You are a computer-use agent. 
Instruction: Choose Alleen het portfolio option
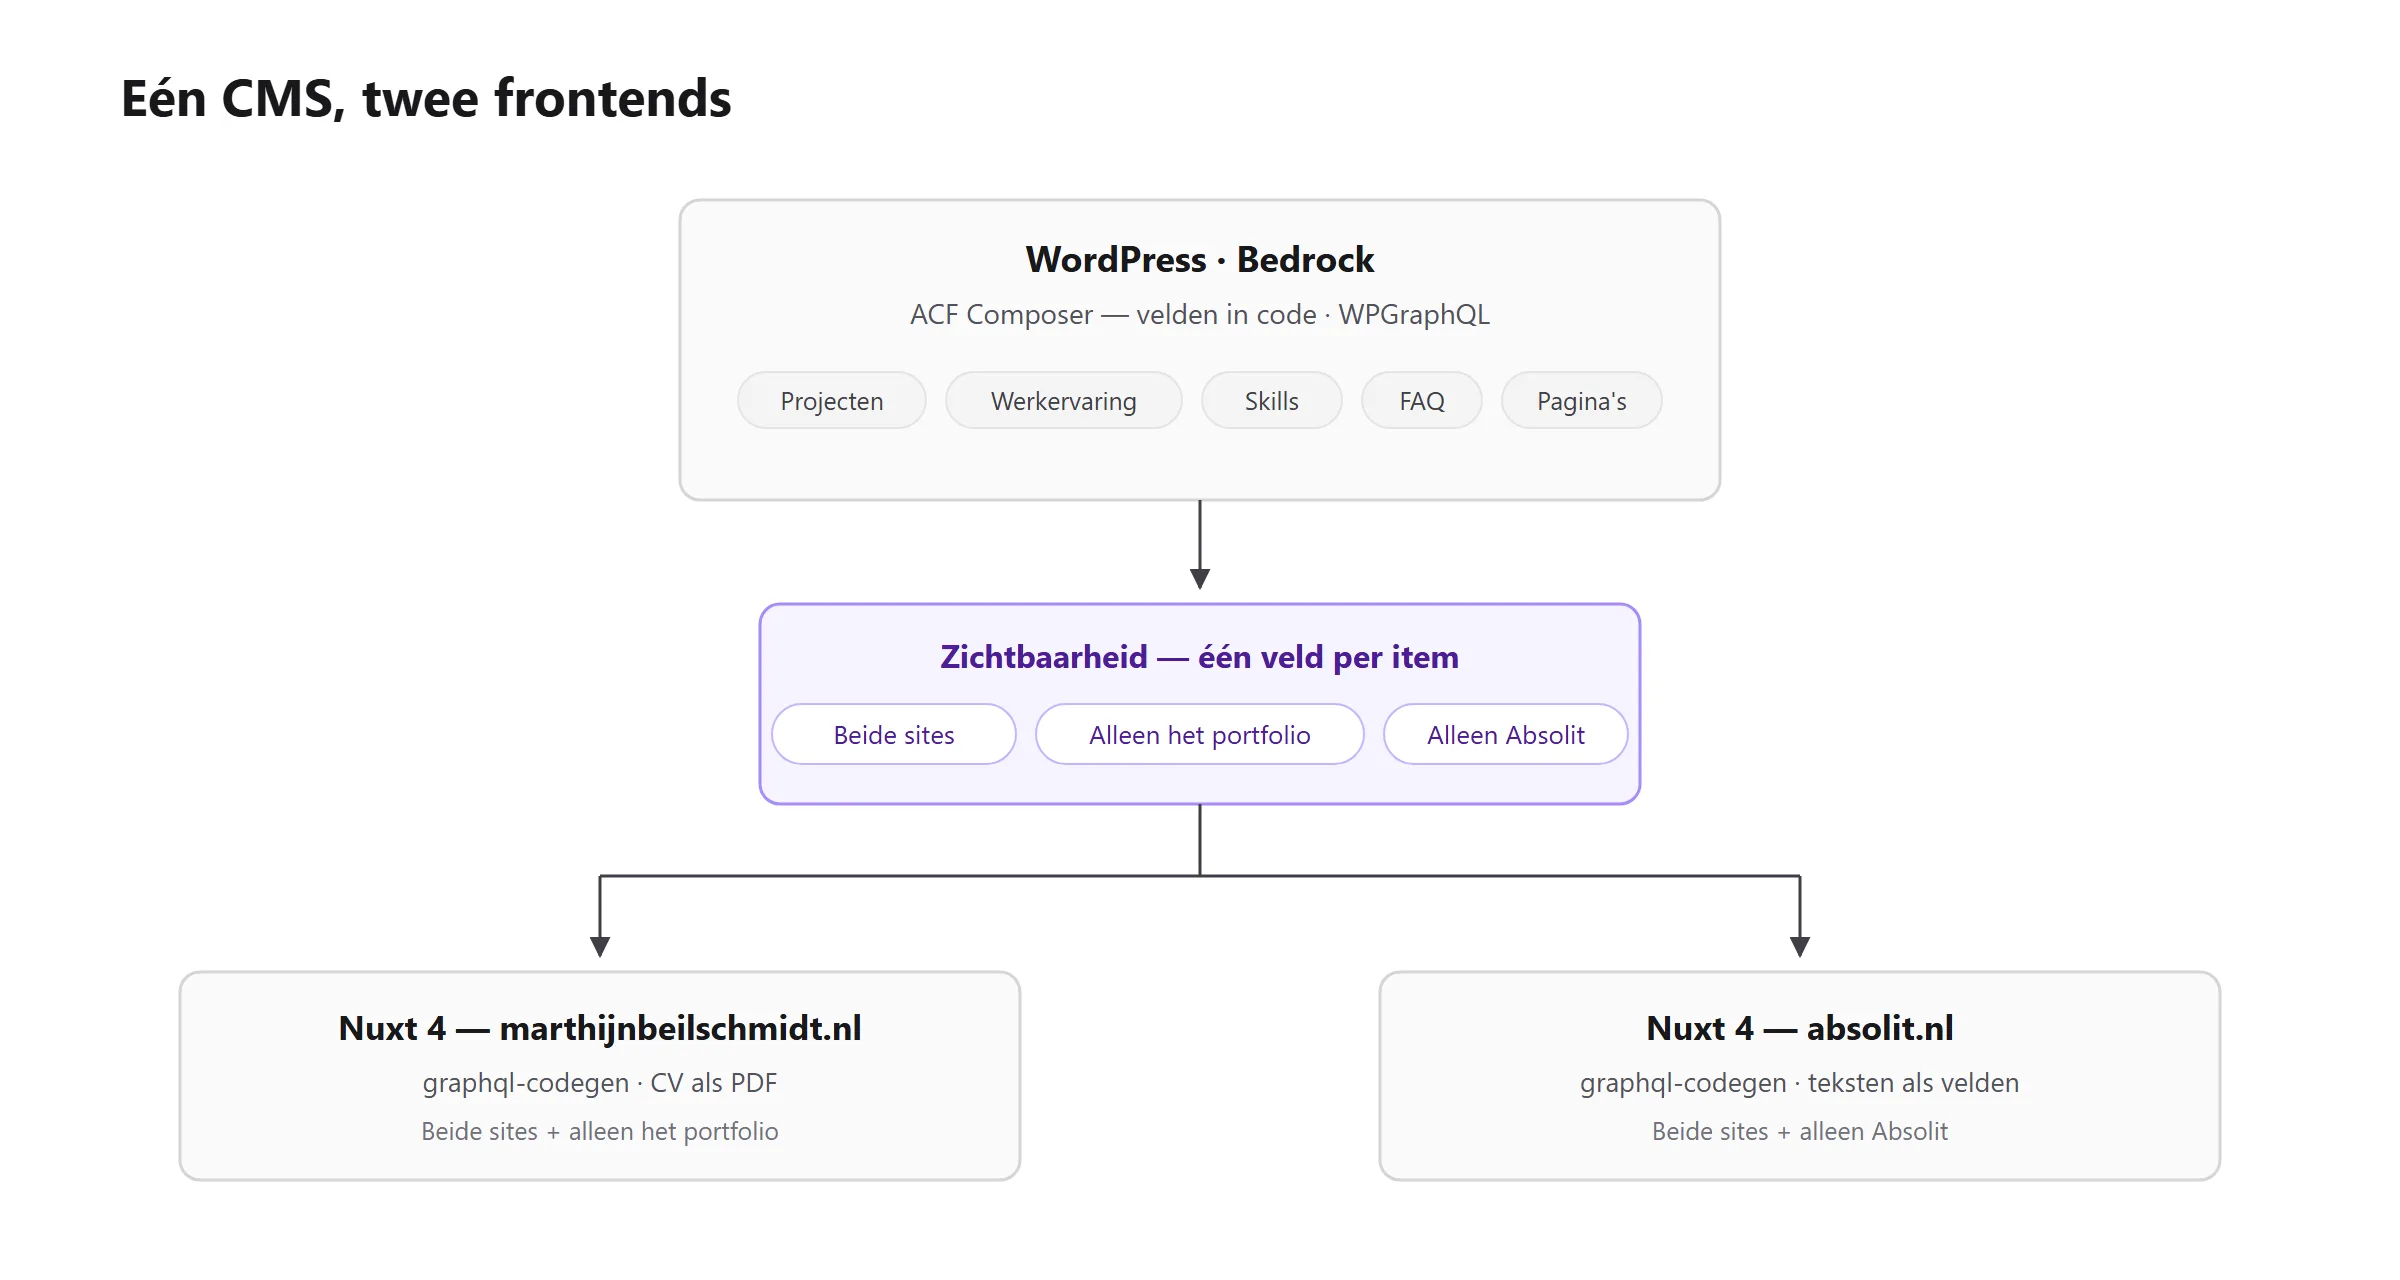1199,734
